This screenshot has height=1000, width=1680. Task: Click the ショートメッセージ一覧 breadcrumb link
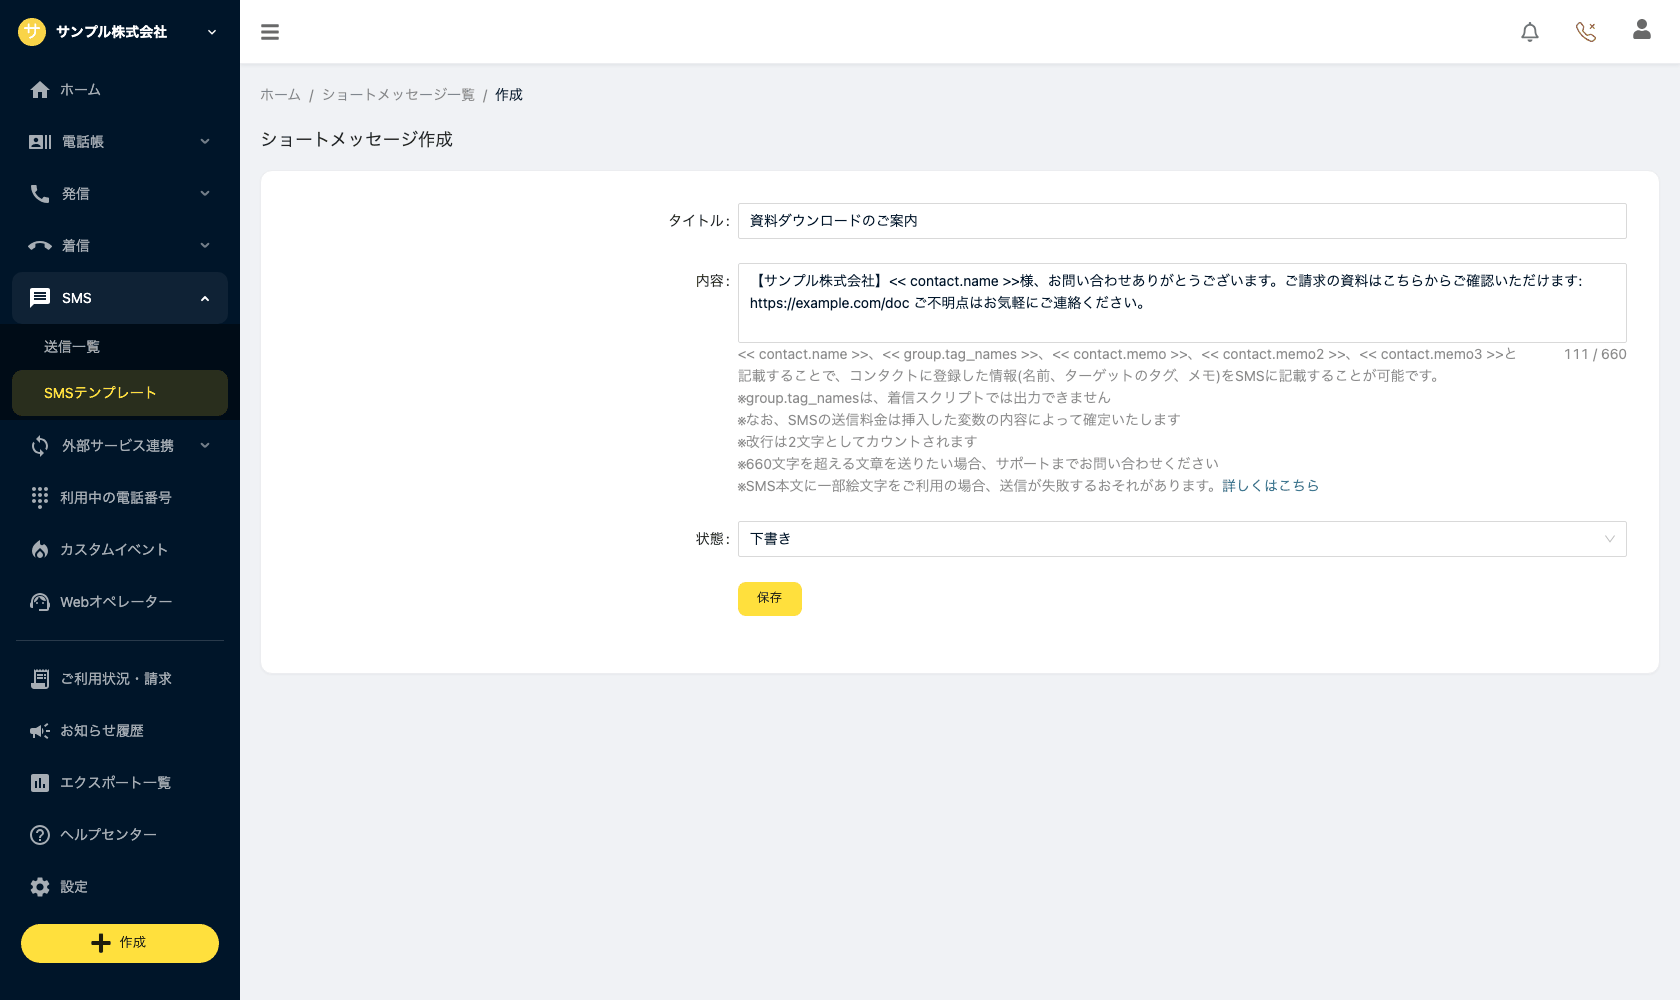[398, 95]
